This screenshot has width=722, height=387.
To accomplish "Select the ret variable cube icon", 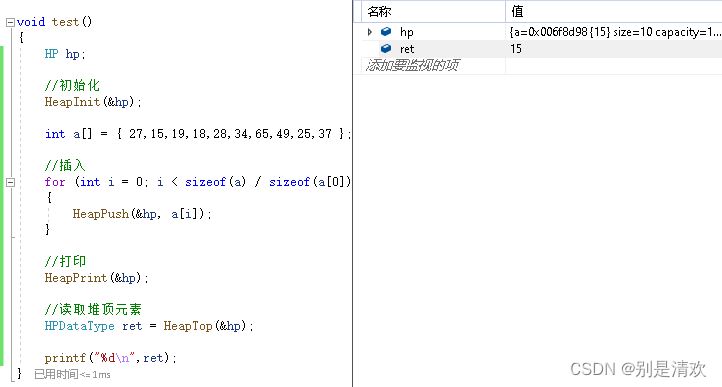I will (386, 48).
